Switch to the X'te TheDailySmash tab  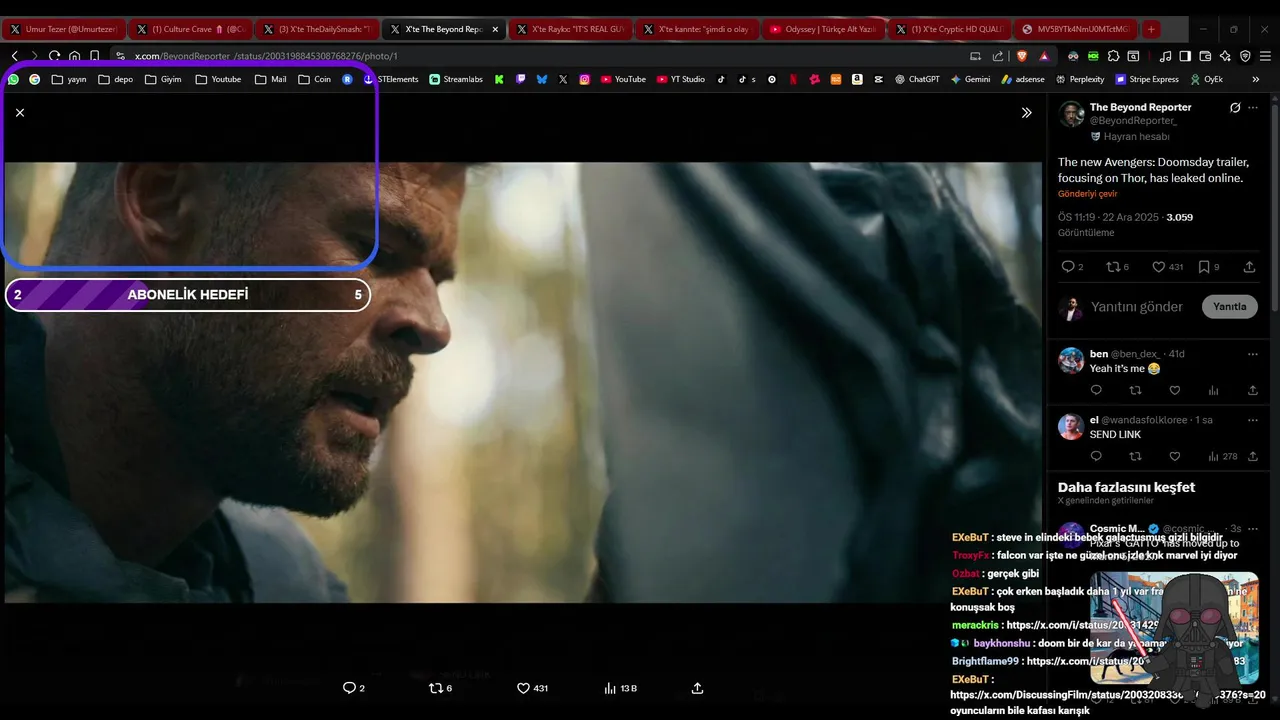pyautogui.click(x=317, y=29)
